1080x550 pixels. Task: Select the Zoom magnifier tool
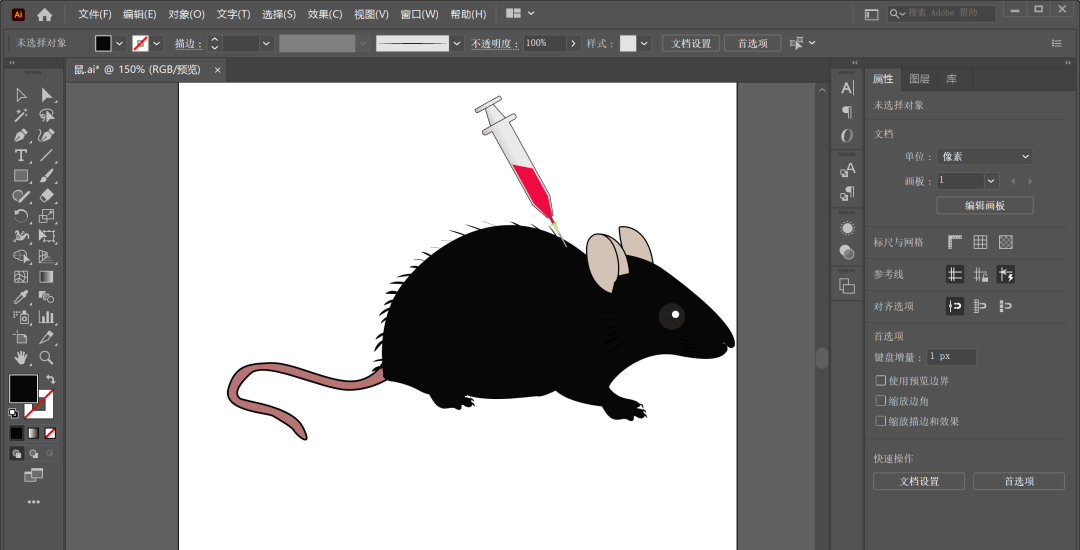(x=46, y=357)
